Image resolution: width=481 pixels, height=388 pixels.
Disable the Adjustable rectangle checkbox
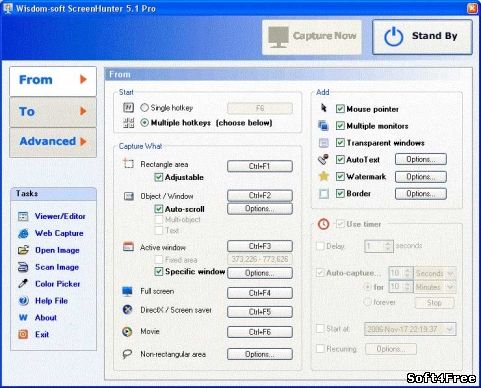(x=159, y=177)
